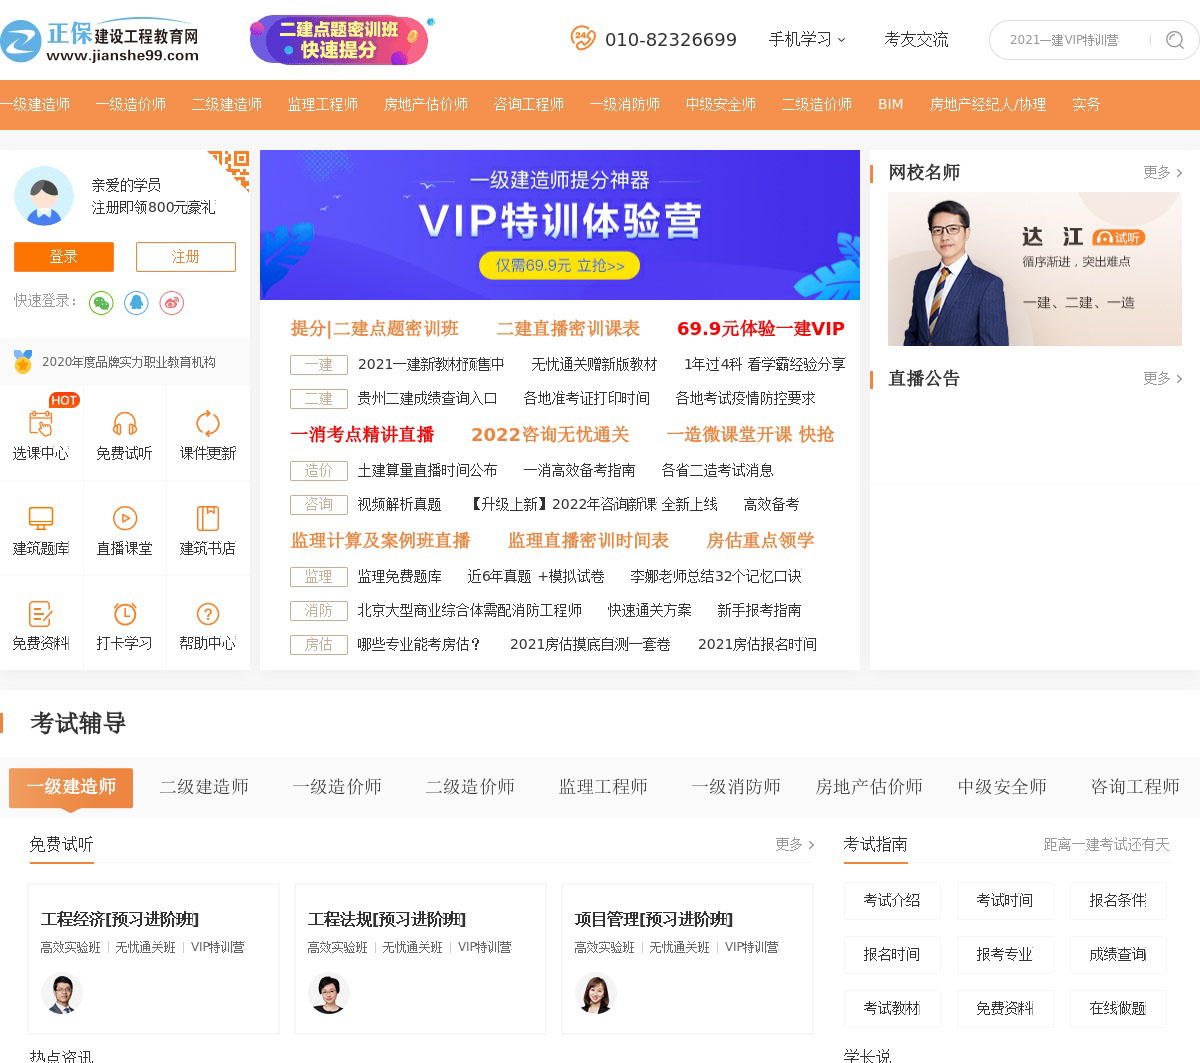Screen dimensions: 1200x1063
Task: Open the 监理免费题库 link
Action: click(399, 576)
